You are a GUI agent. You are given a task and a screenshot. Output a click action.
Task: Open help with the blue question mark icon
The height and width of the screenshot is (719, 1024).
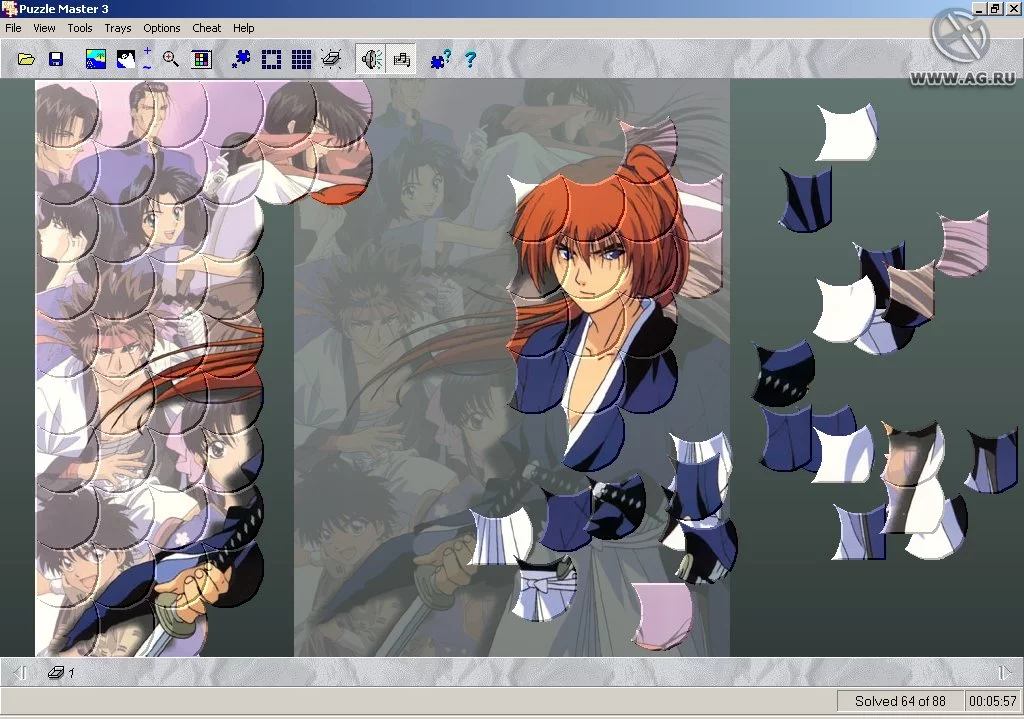pos(470,59)
